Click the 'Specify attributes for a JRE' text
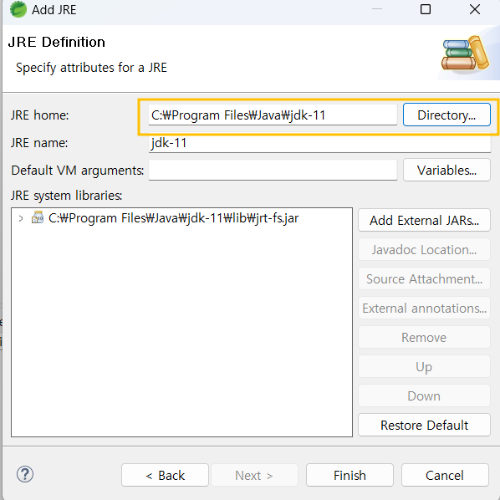This screenshot has width=500, height=500. coord(91,68)
